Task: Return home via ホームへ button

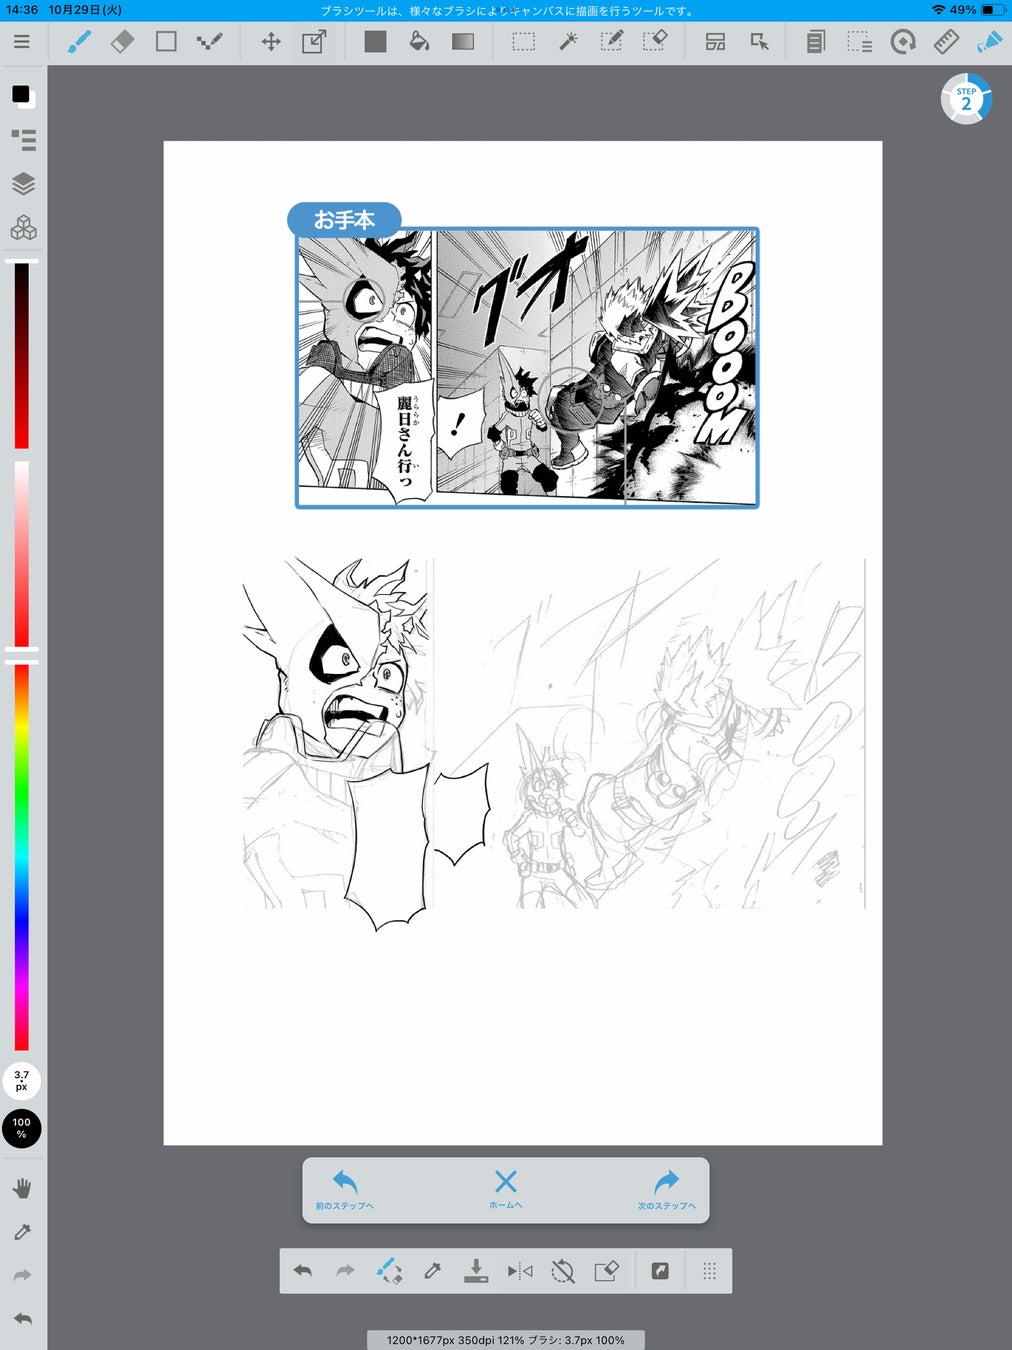Action: (506, 1190)
